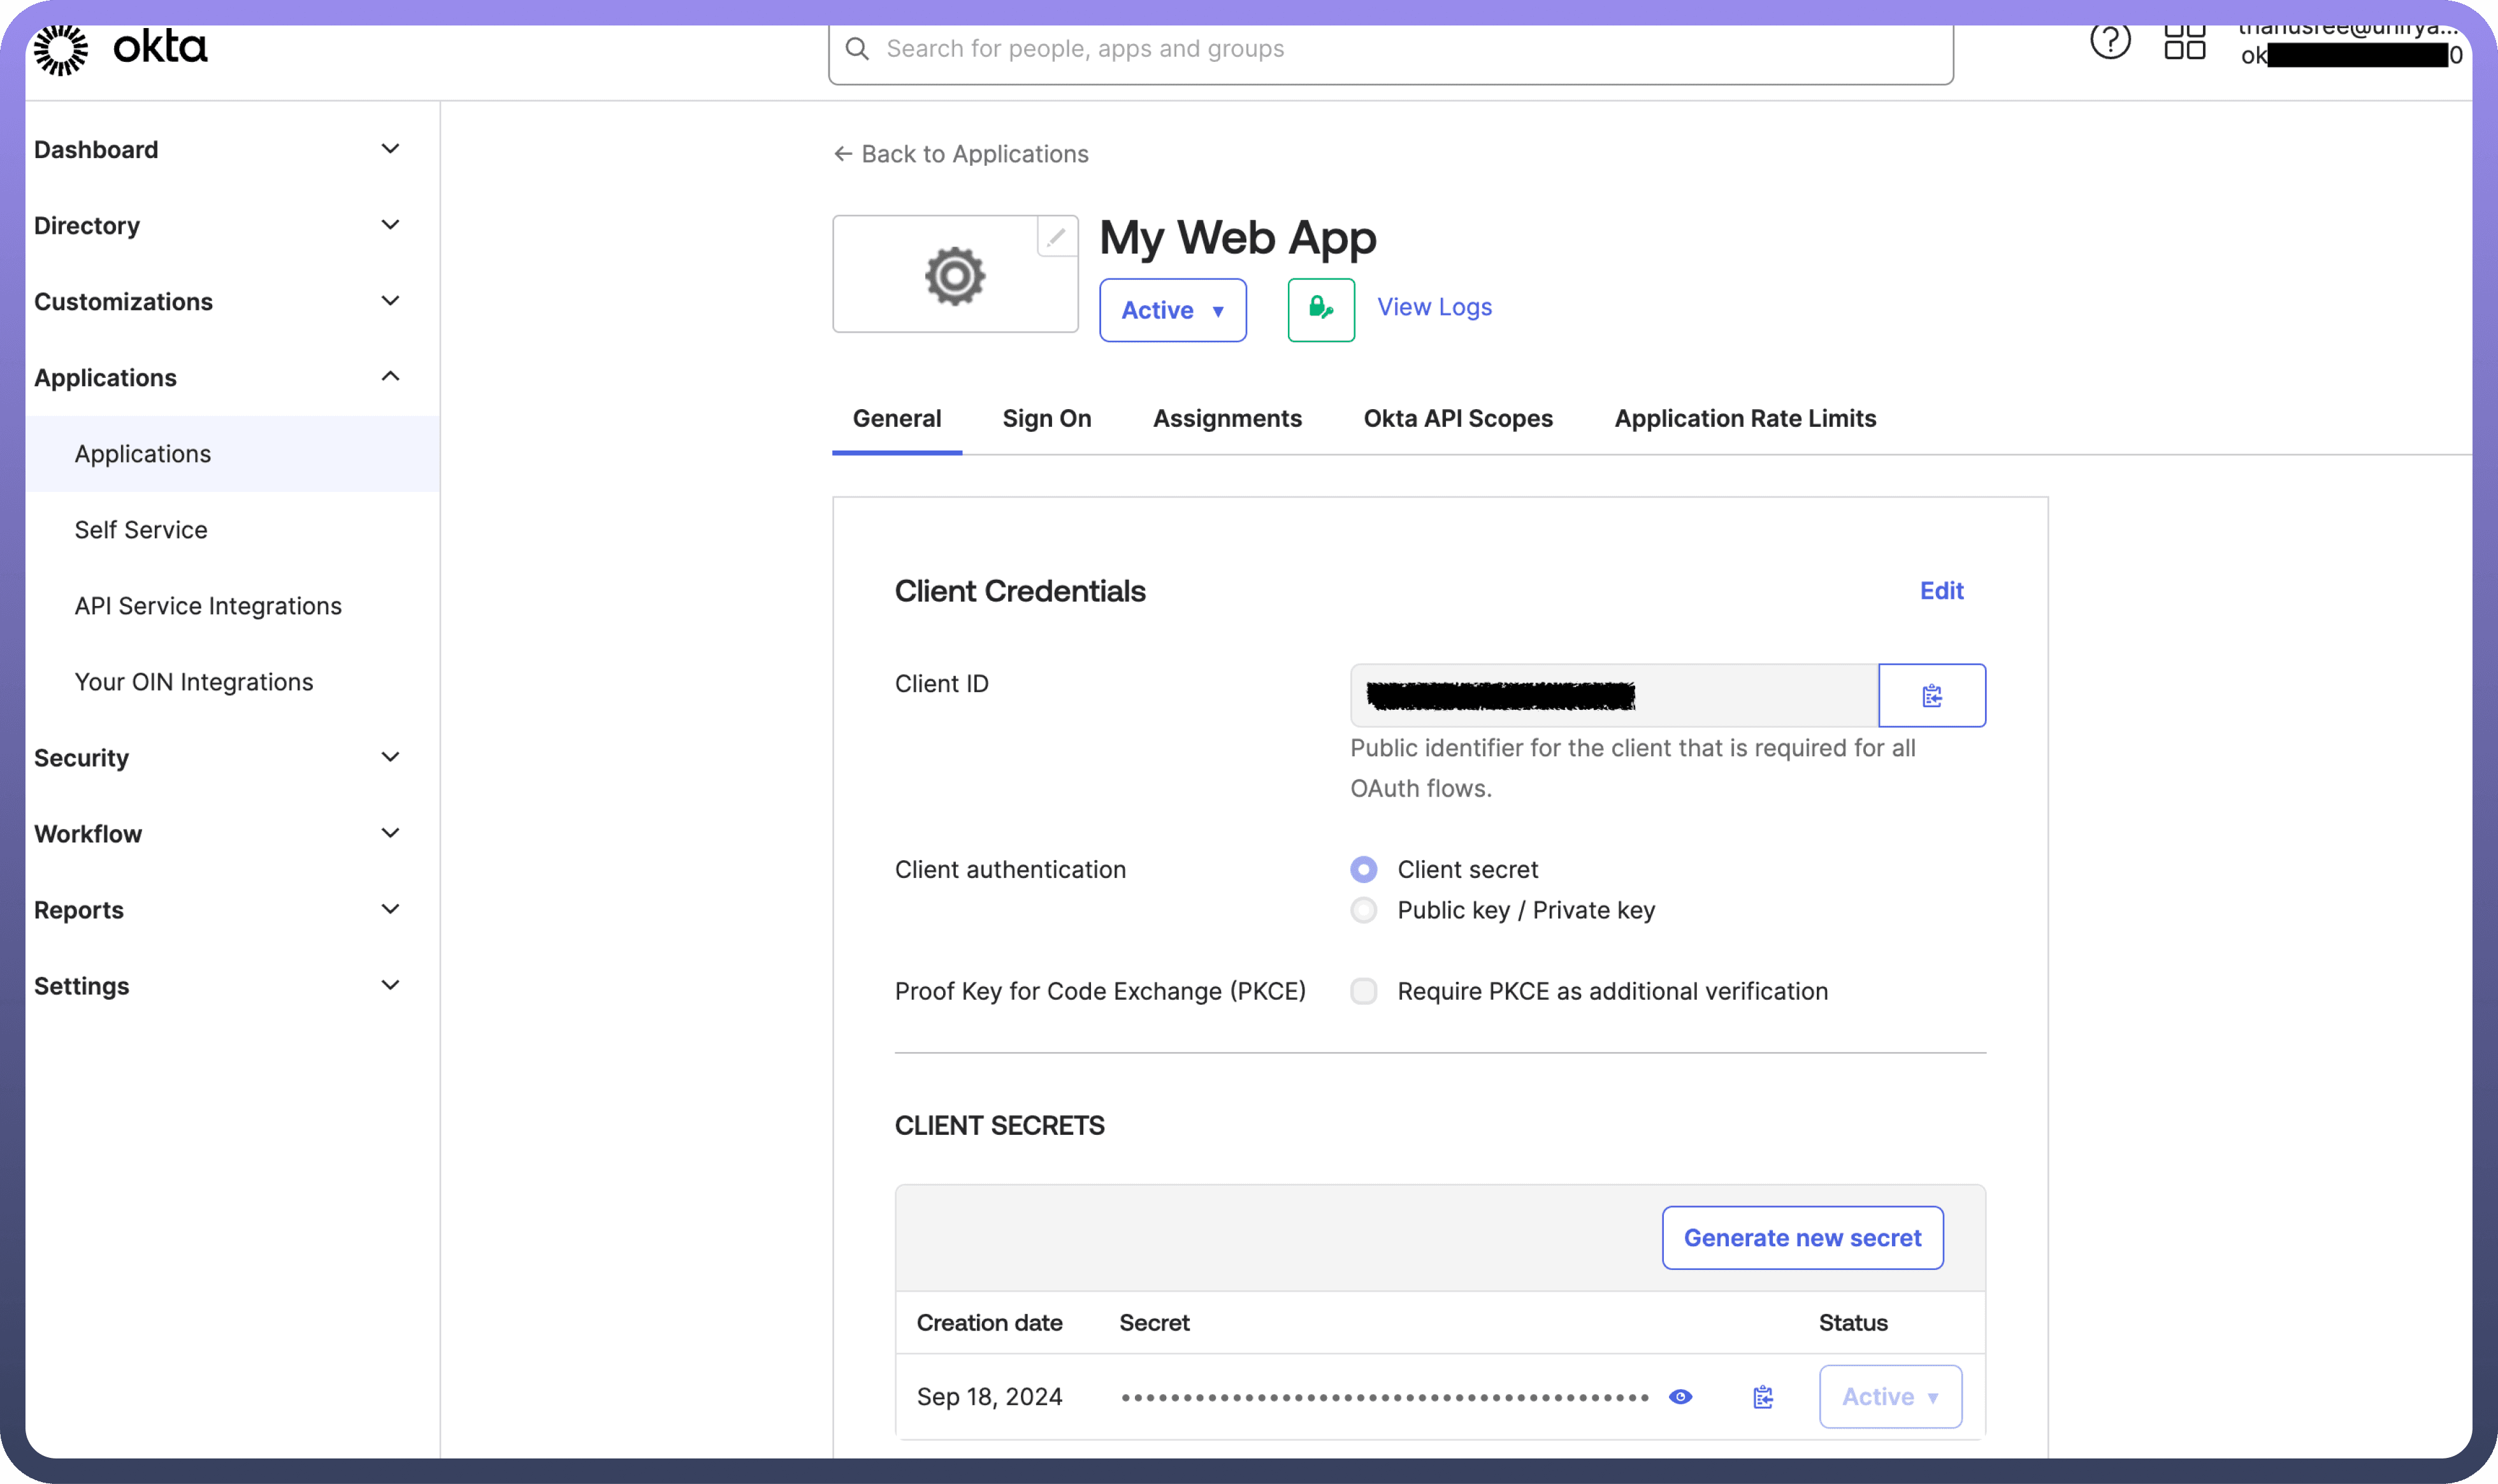
Task: Open the Okta API Scopes tab
Action: [1457, 418]
